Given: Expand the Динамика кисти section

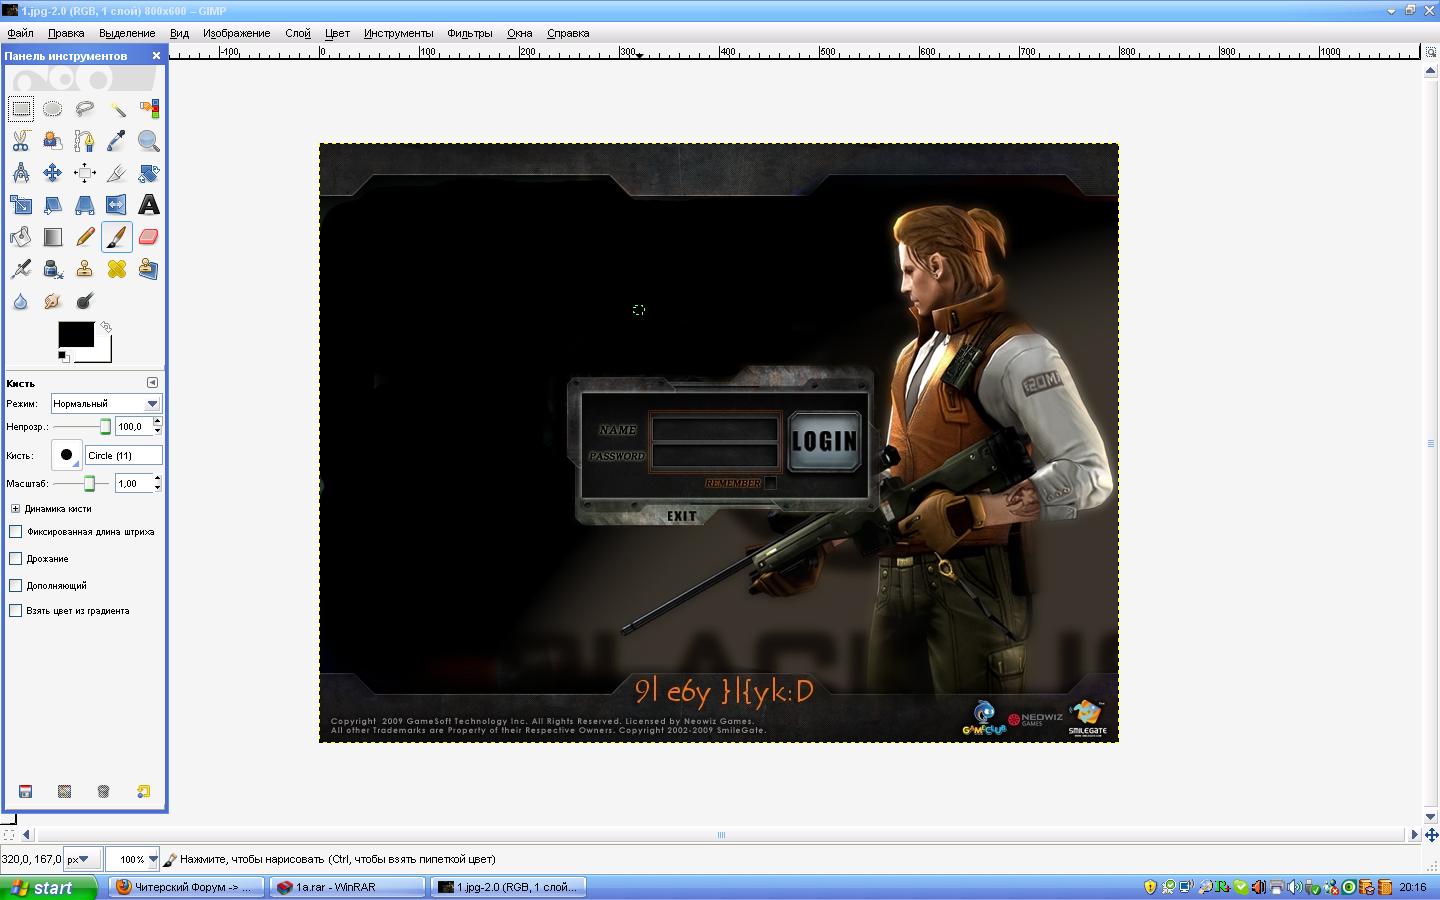Looking at the screenshot, I should pyautogui.click(x=16, y=509).
